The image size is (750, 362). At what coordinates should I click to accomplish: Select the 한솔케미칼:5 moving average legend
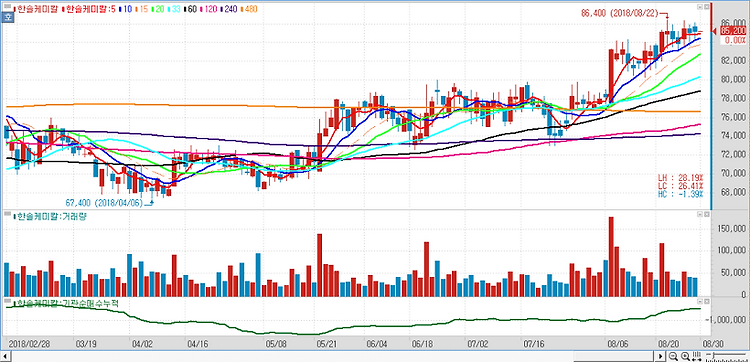point(88,9)
